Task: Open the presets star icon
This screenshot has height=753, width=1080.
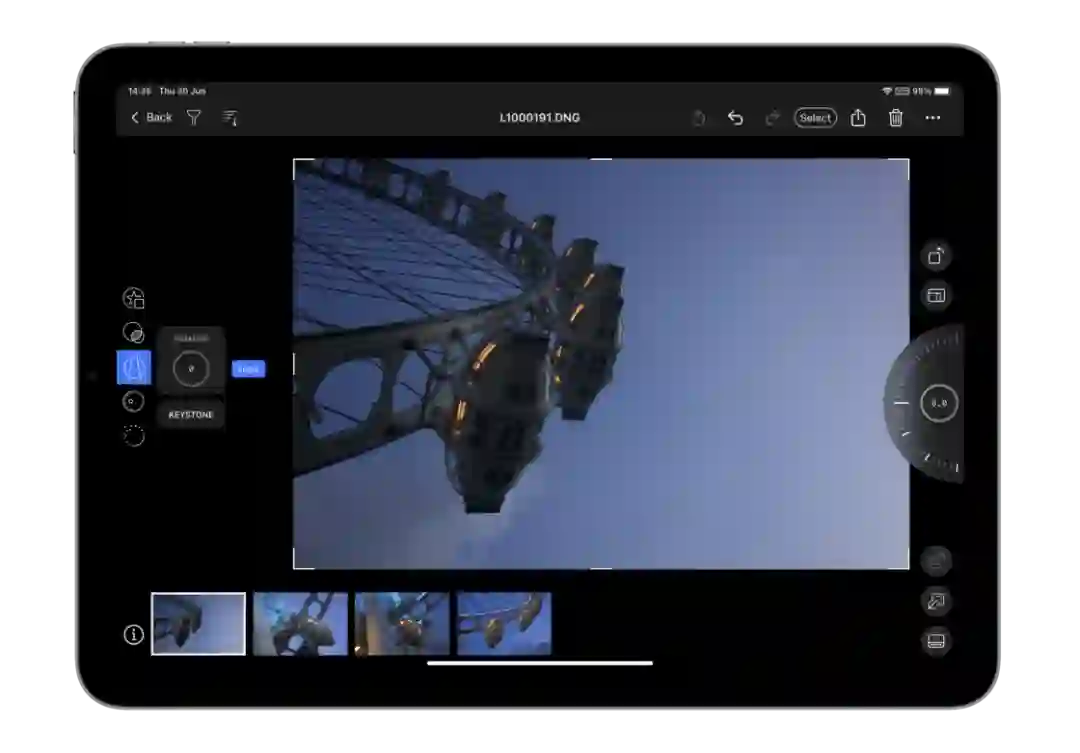Action: (x=134, y=298)
